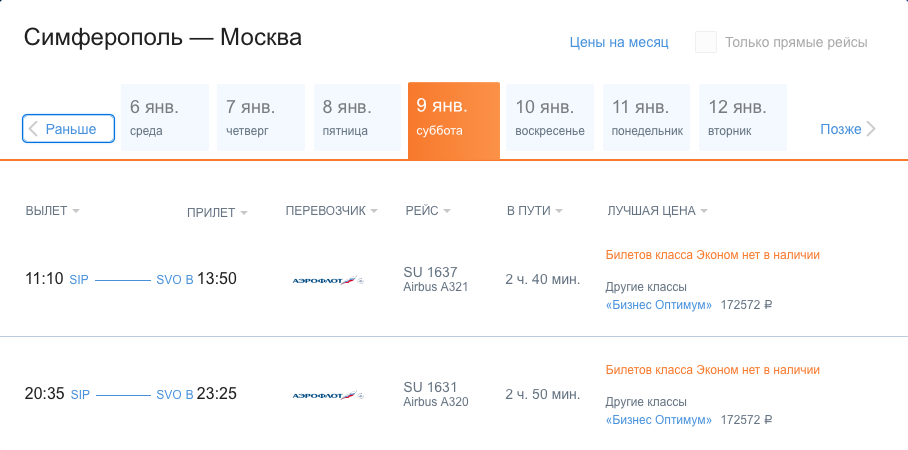Screen dimensions: 908x450
Task: Enable Только прямые рейсы checkbox
Action: [x=706, y=42]
